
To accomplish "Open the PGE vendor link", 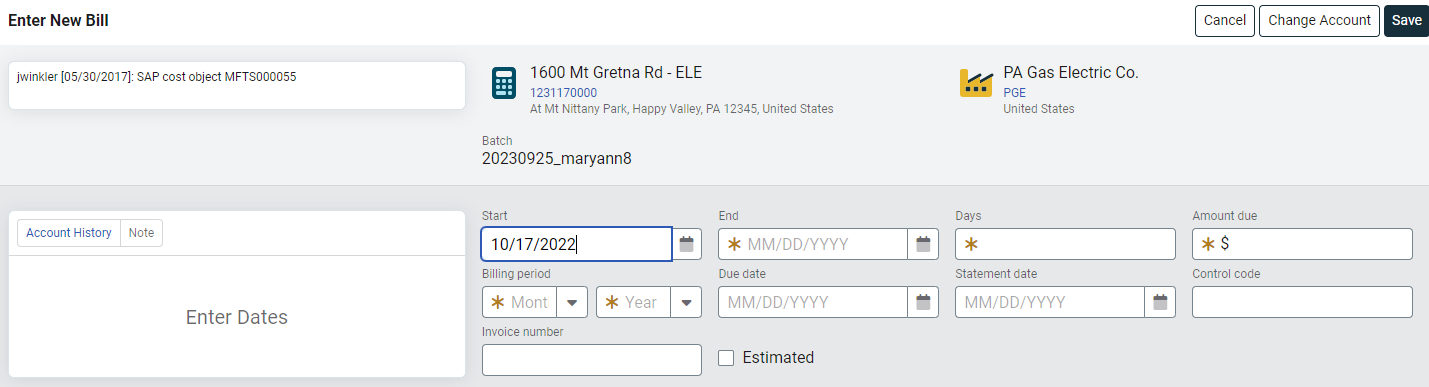I will [x=1015, y=93].
